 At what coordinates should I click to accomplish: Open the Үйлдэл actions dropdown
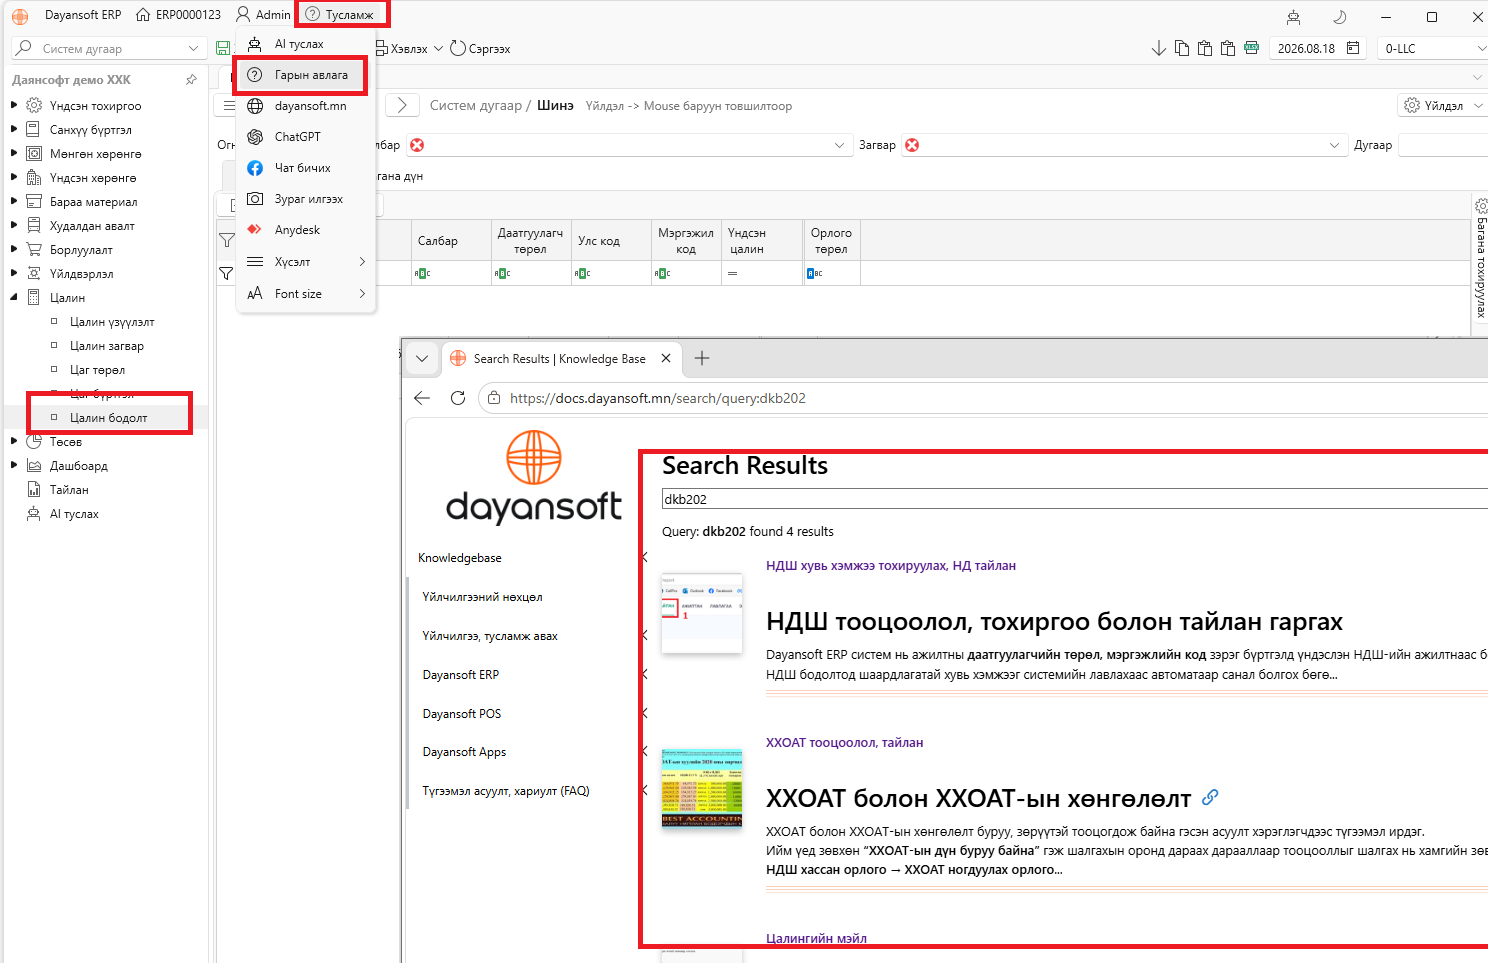coord(1442,105)
